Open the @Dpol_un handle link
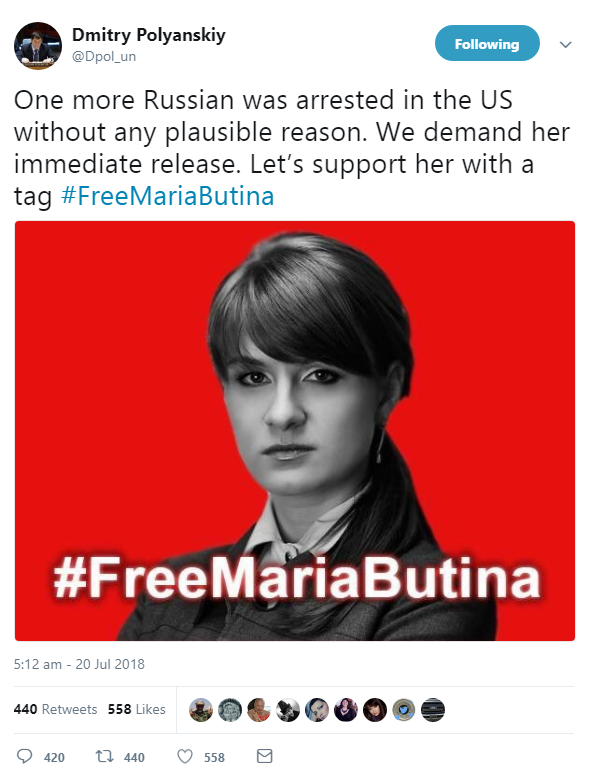The height and width of the screenshot is (773, 595). [x=104, y=56]
